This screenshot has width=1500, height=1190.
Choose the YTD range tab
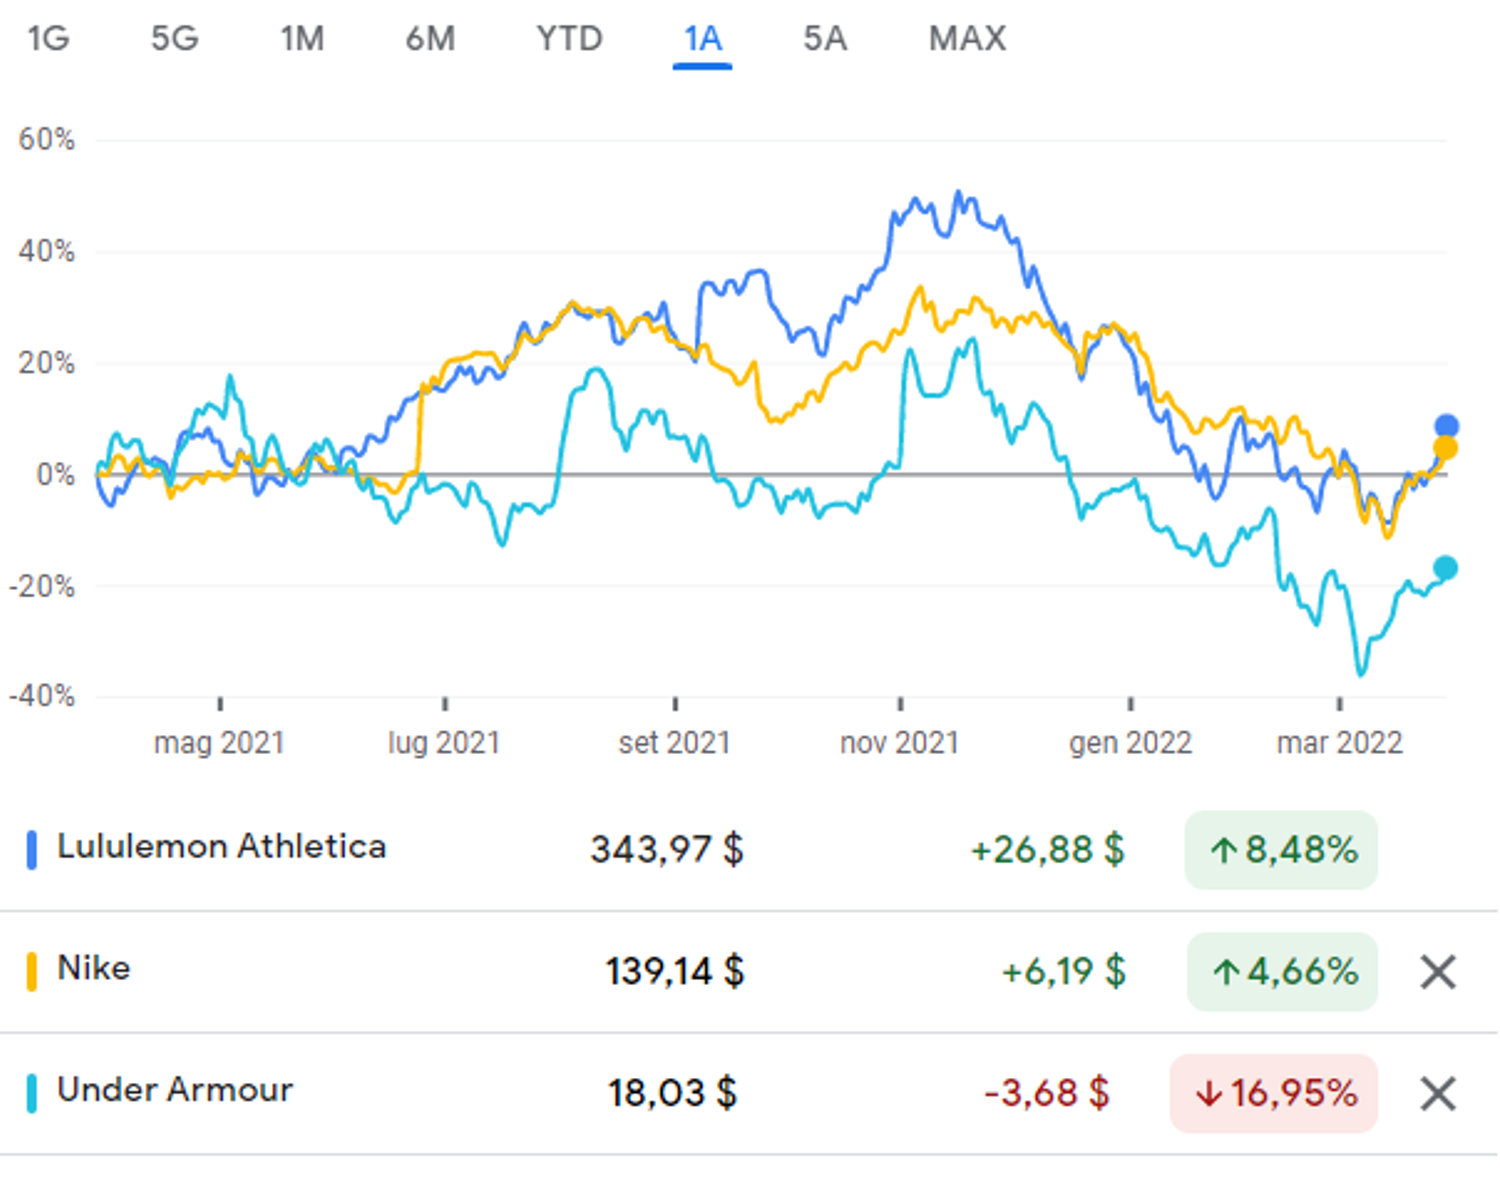coord(569,38)
